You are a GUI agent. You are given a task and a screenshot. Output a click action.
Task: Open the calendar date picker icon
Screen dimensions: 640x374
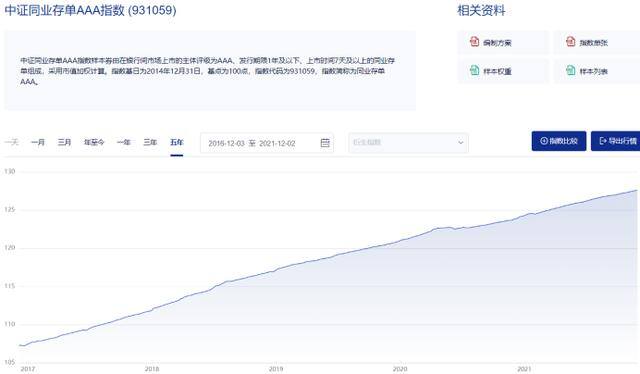[x=325, y=142]
